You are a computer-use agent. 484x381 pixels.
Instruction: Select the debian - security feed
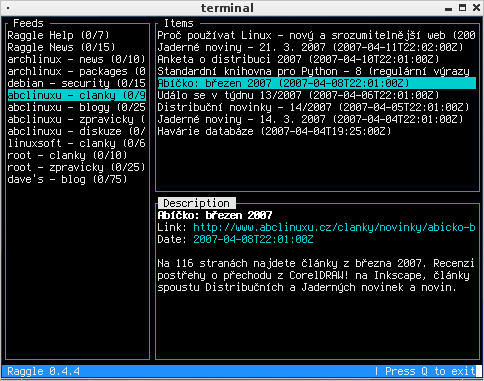[76, 83]
